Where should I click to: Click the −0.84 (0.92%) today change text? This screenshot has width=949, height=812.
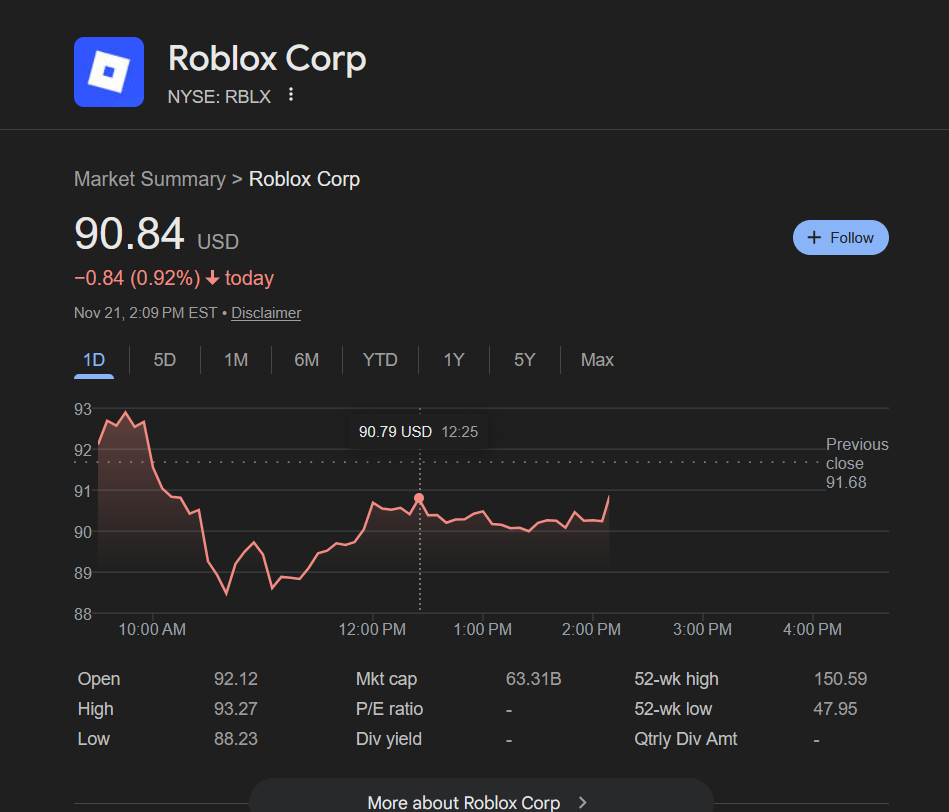[174, 278]
